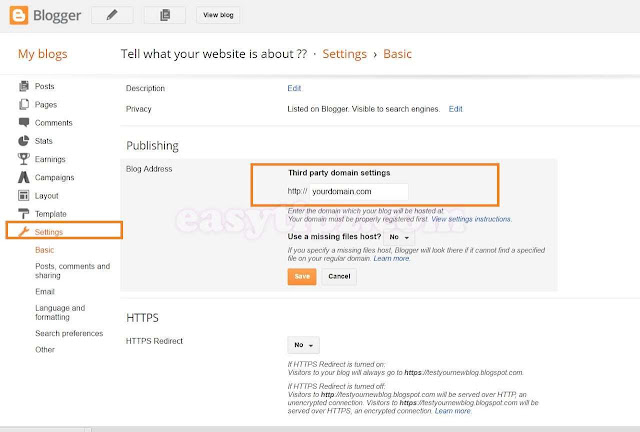Open the HTTPS Redirect No dropdown

(303, 345)
